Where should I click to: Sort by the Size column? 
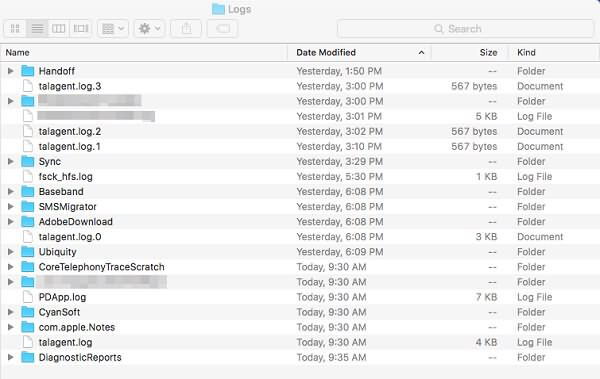(x=470, y=52)
